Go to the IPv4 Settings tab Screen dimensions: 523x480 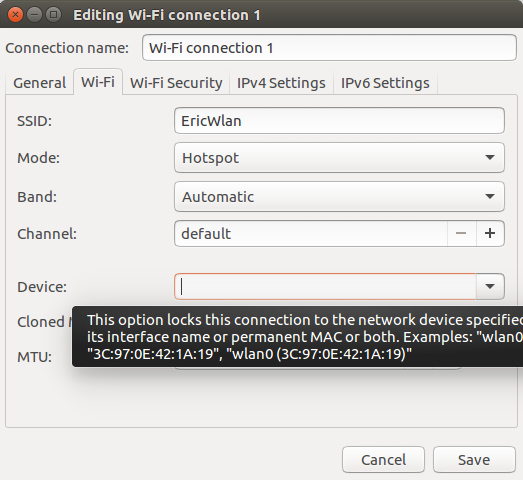pos(281,83)
